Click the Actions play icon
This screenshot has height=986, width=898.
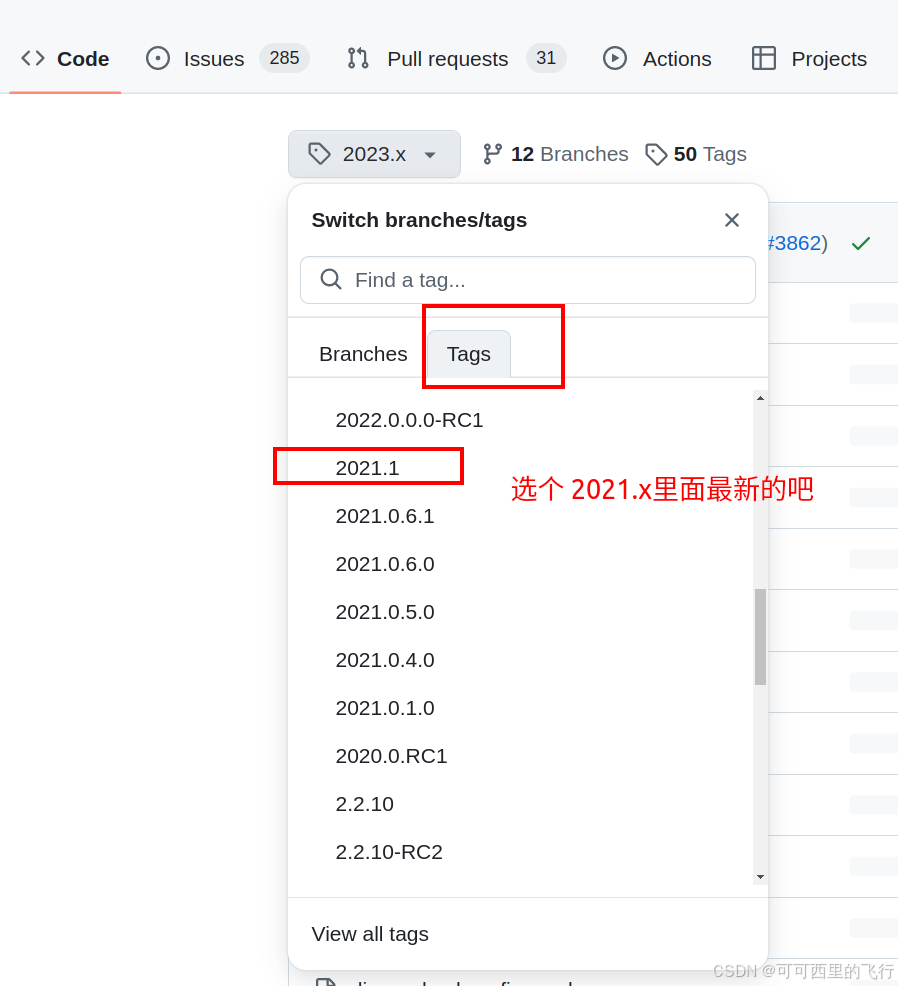[614, 58]
